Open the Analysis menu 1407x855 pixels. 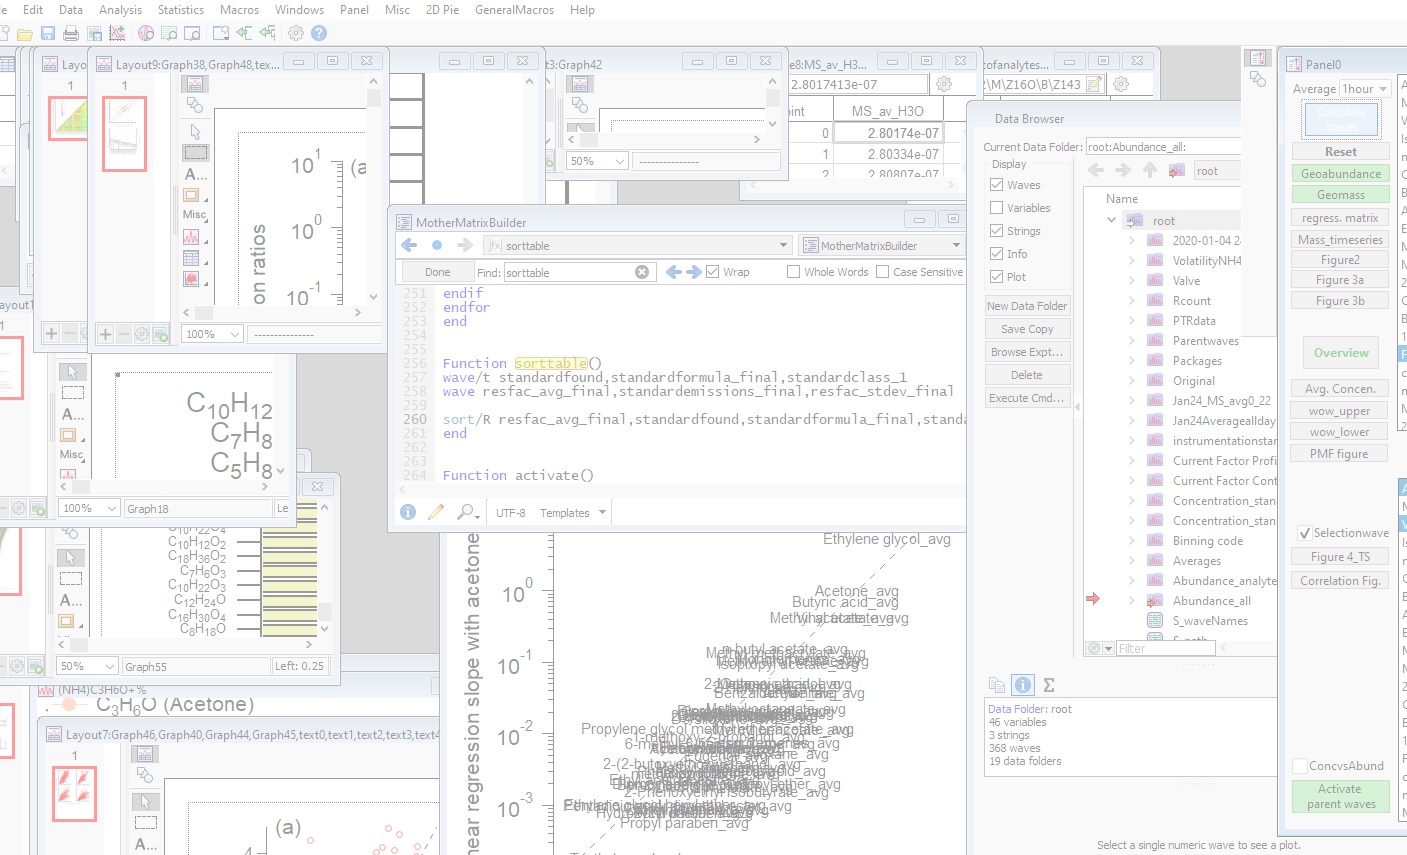(120, 10)
